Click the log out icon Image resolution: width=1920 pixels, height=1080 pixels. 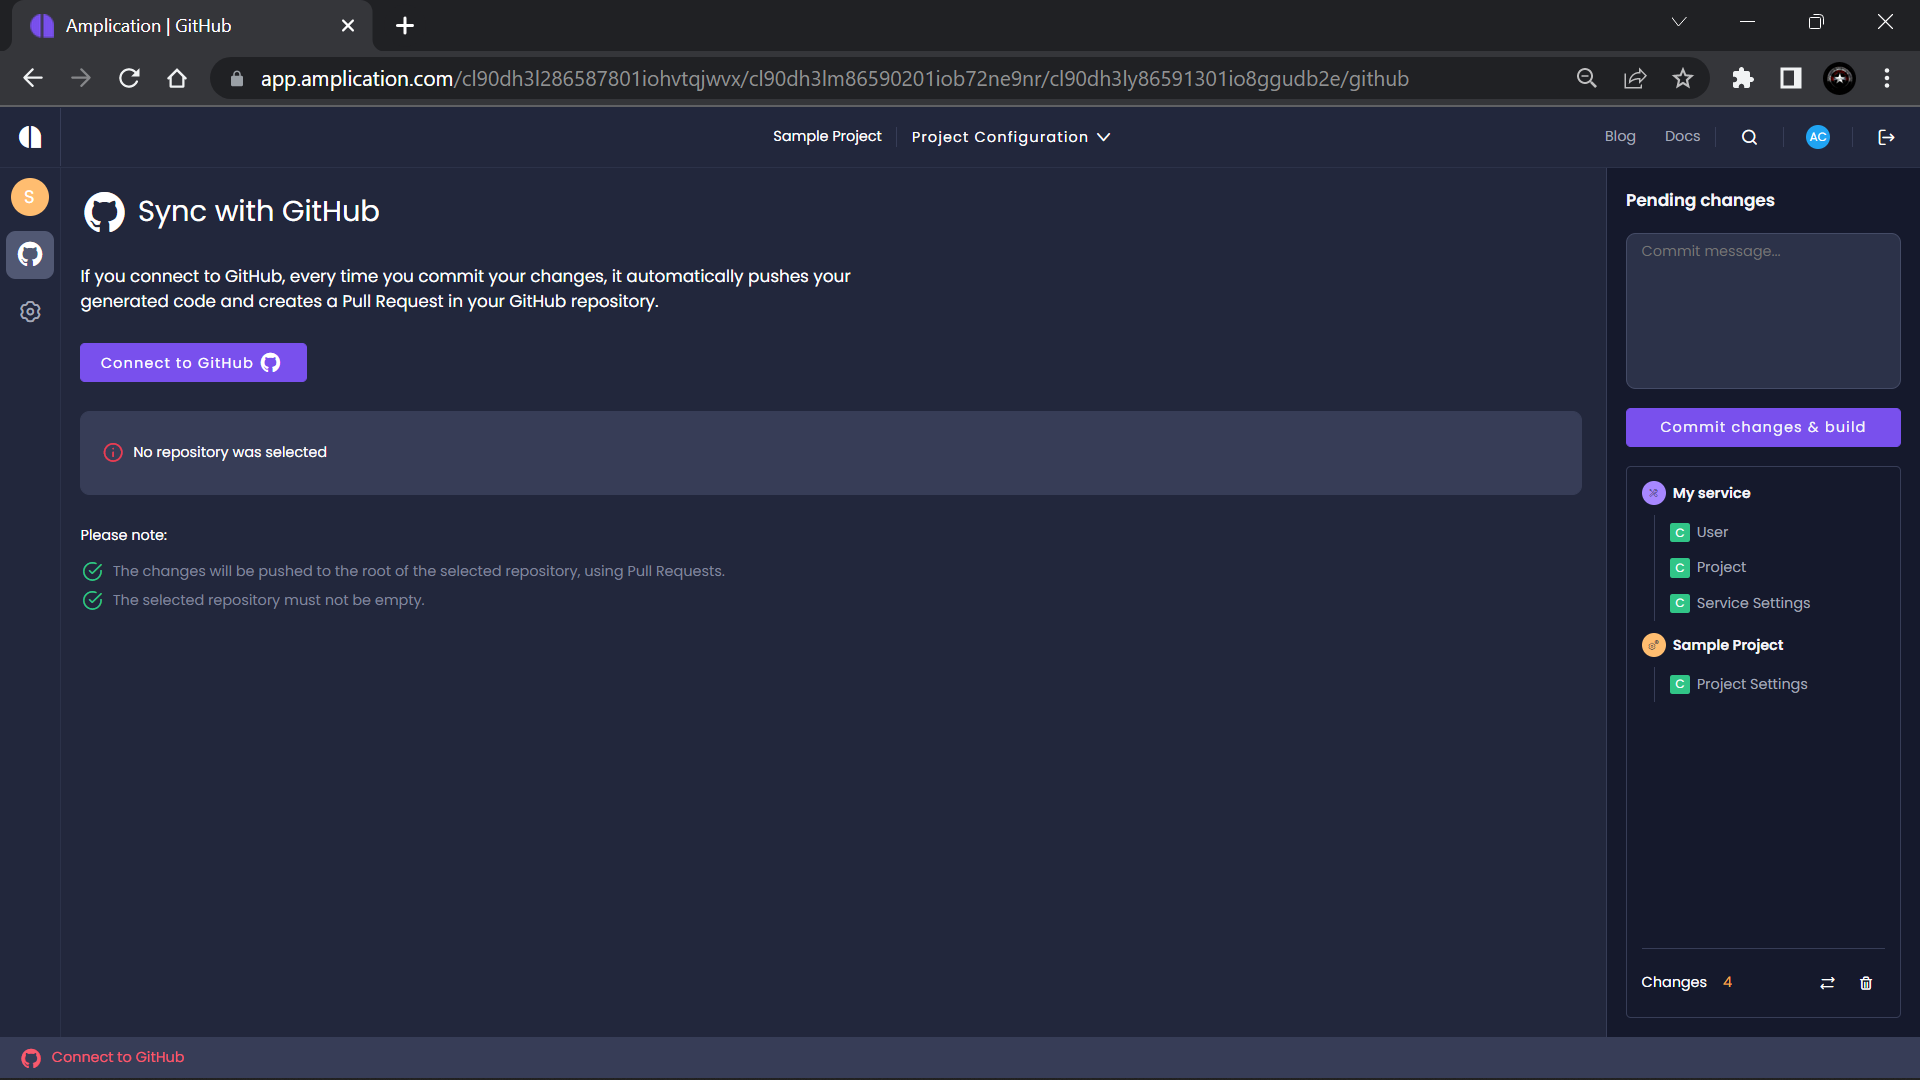point(1886,137)
